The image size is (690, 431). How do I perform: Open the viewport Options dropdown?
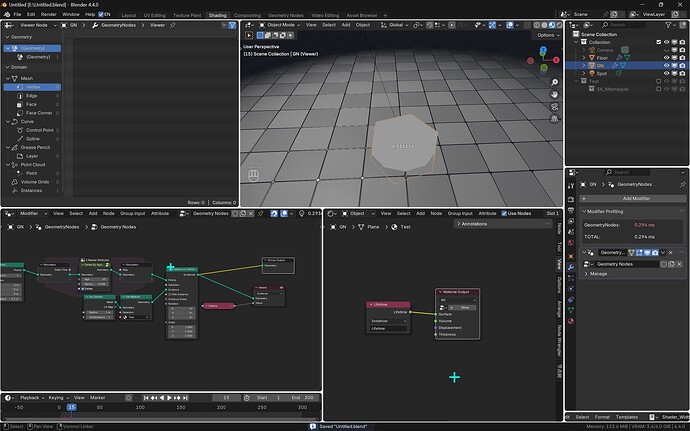tap(548, 35)
